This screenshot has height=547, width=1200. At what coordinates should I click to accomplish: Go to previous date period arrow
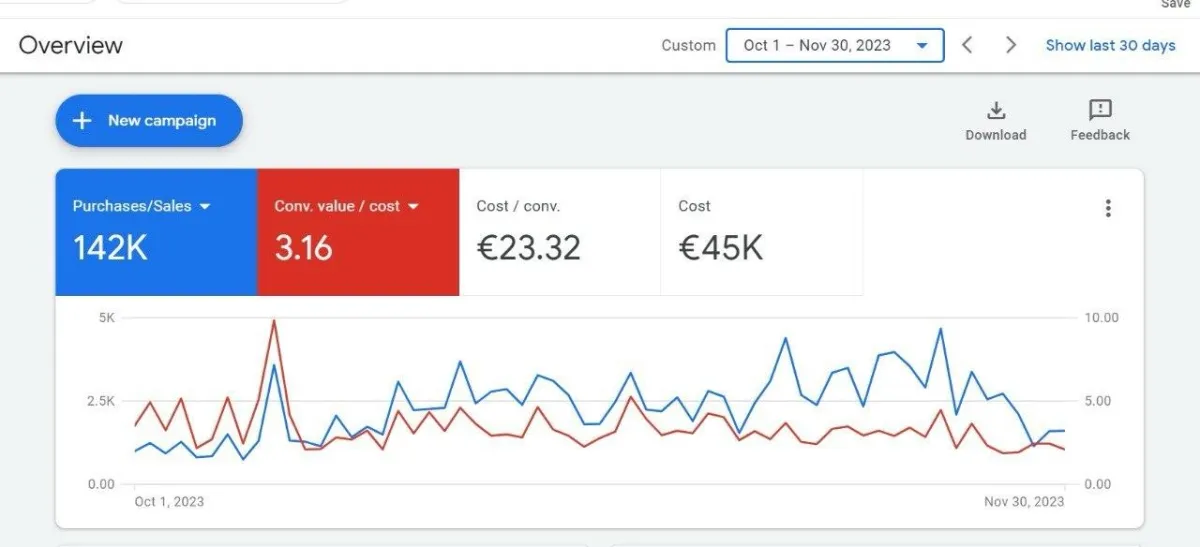967,45
